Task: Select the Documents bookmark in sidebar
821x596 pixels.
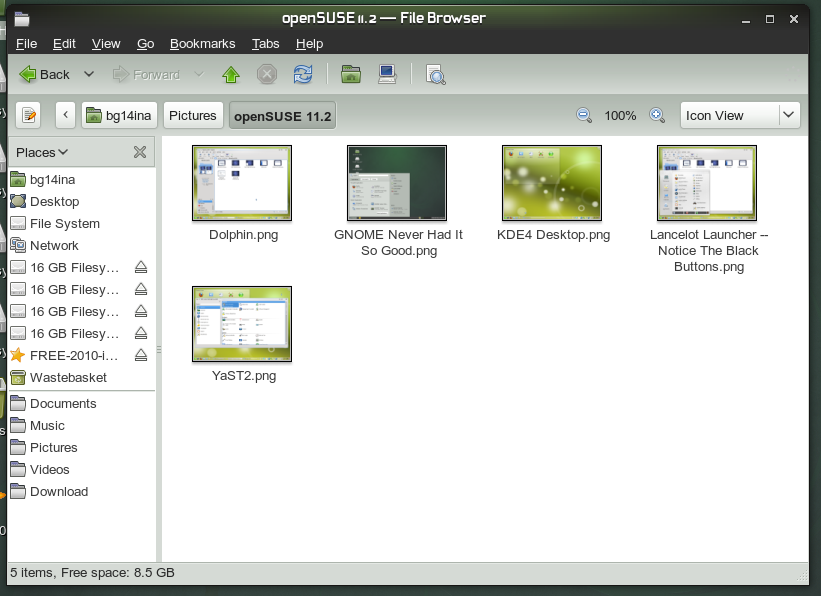Action: coord(63,403)
